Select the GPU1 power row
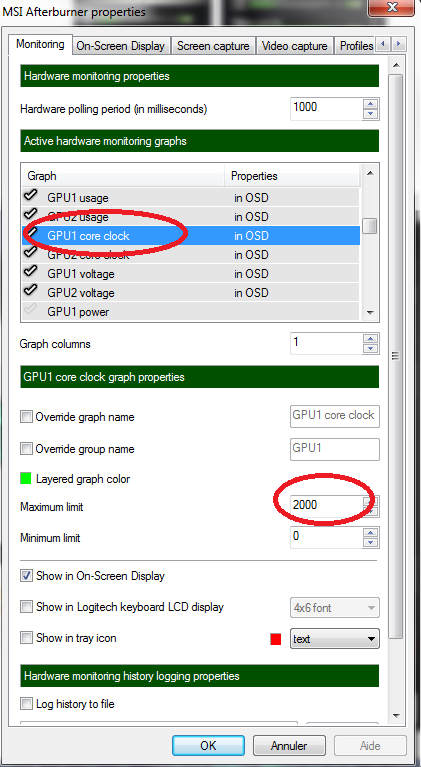Viewport: 421px width, 767px height. tap(191, 312)
